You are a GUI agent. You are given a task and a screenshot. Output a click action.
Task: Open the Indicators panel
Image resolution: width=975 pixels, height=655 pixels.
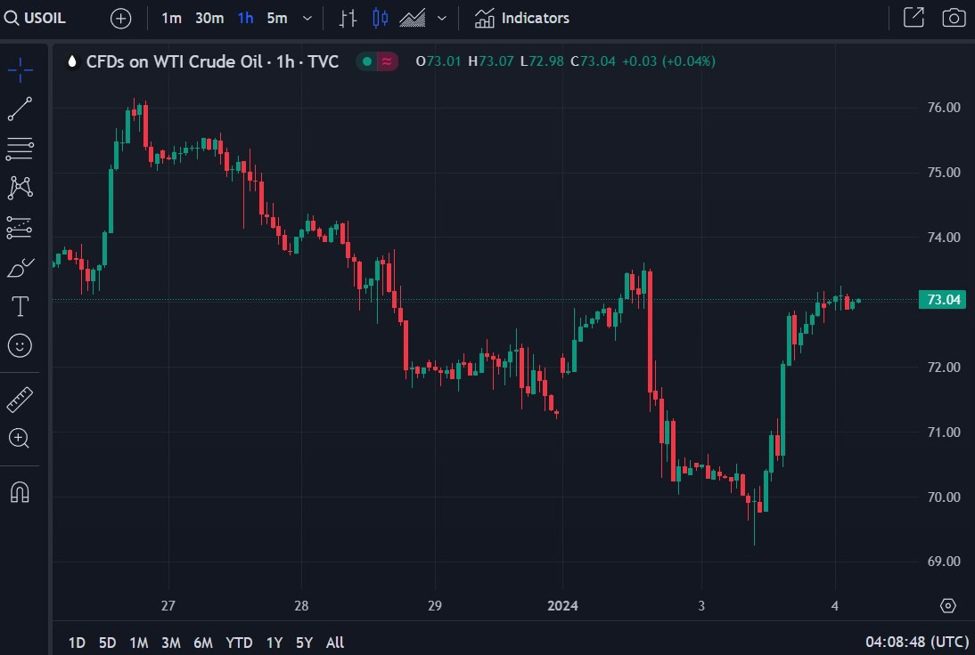[522, 18]
